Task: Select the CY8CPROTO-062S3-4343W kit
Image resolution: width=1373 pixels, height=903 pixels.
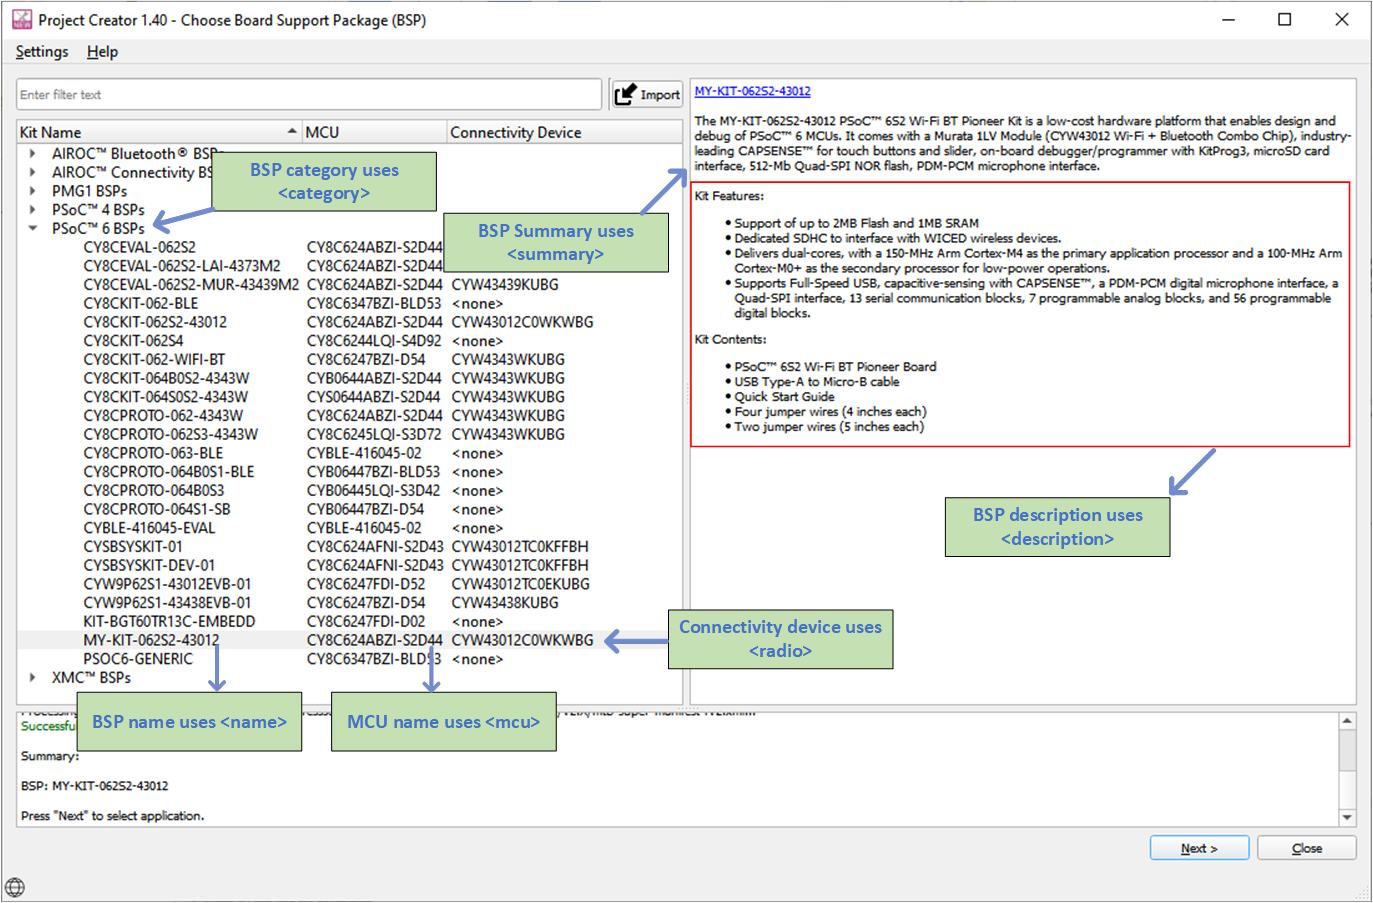Action: point(170,434)
